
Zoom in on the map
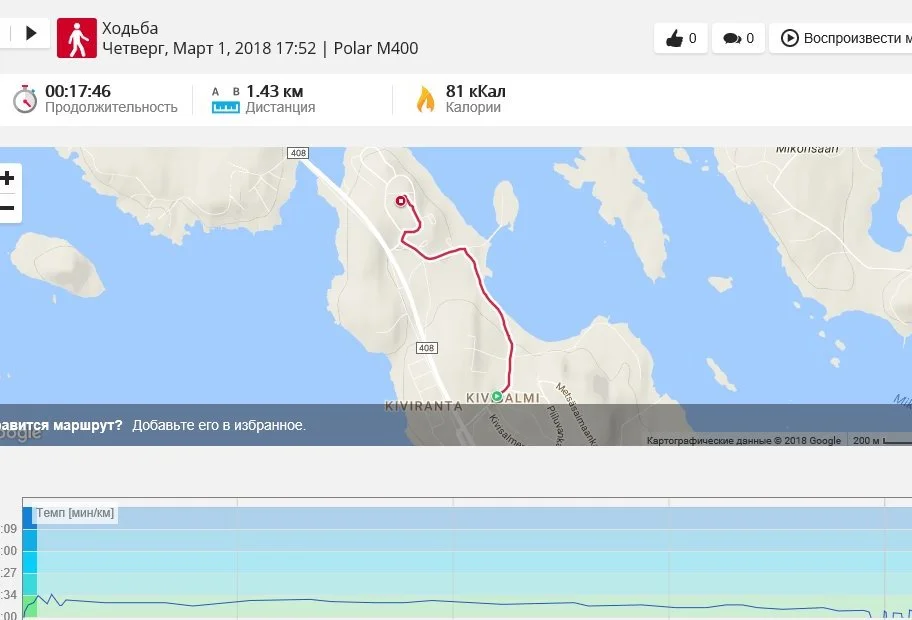tap(8, 179)
